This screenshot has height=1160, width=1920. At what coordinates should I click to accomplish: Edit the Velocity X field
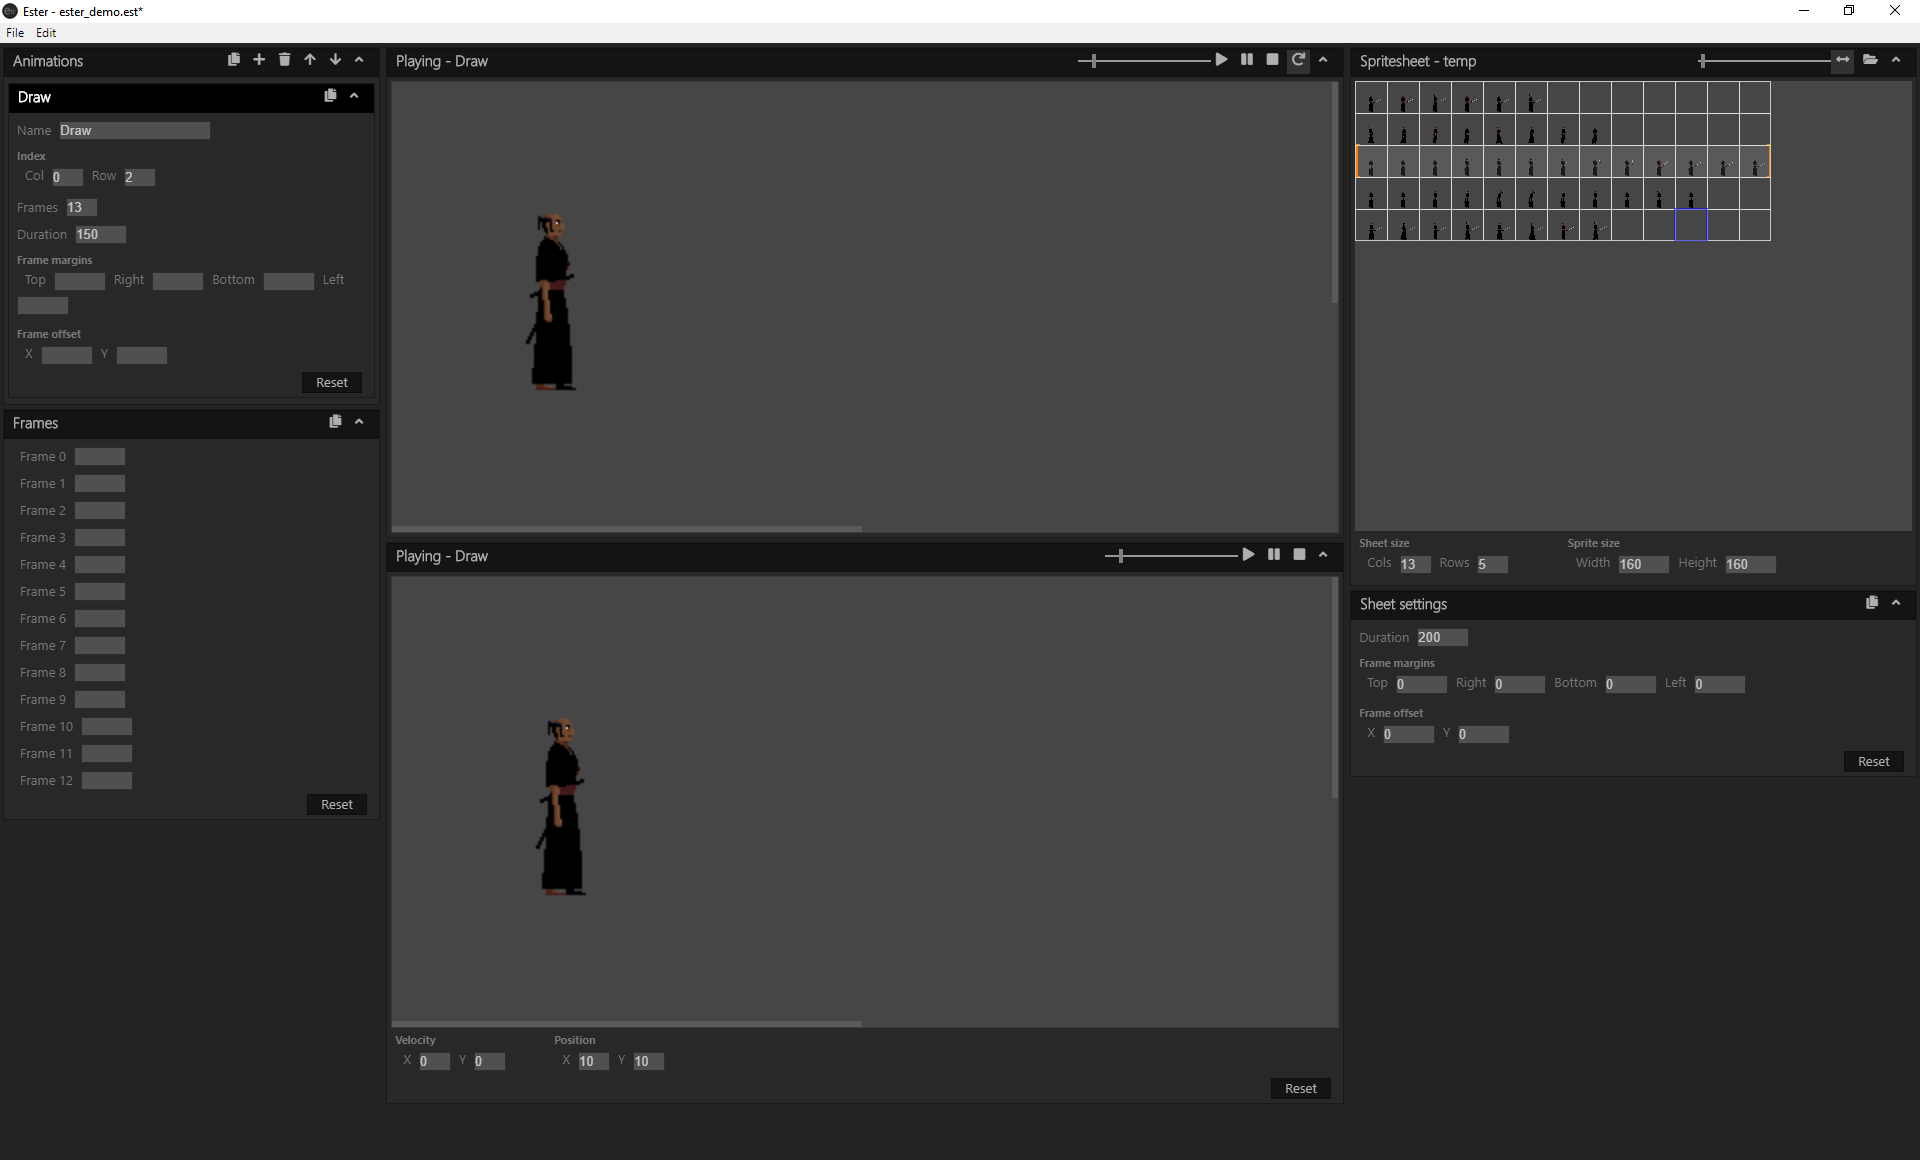(x=434, y=1062)
